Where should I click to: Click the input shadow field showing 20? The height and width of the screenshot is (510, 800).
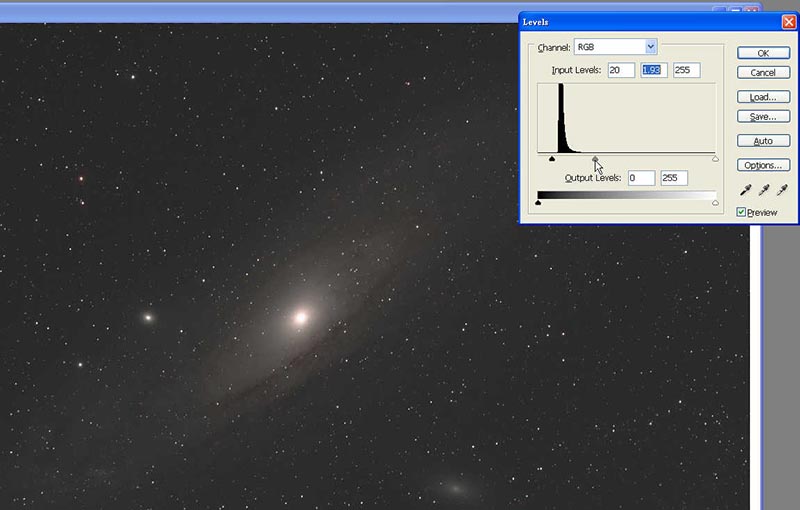[x=620, y=70]
